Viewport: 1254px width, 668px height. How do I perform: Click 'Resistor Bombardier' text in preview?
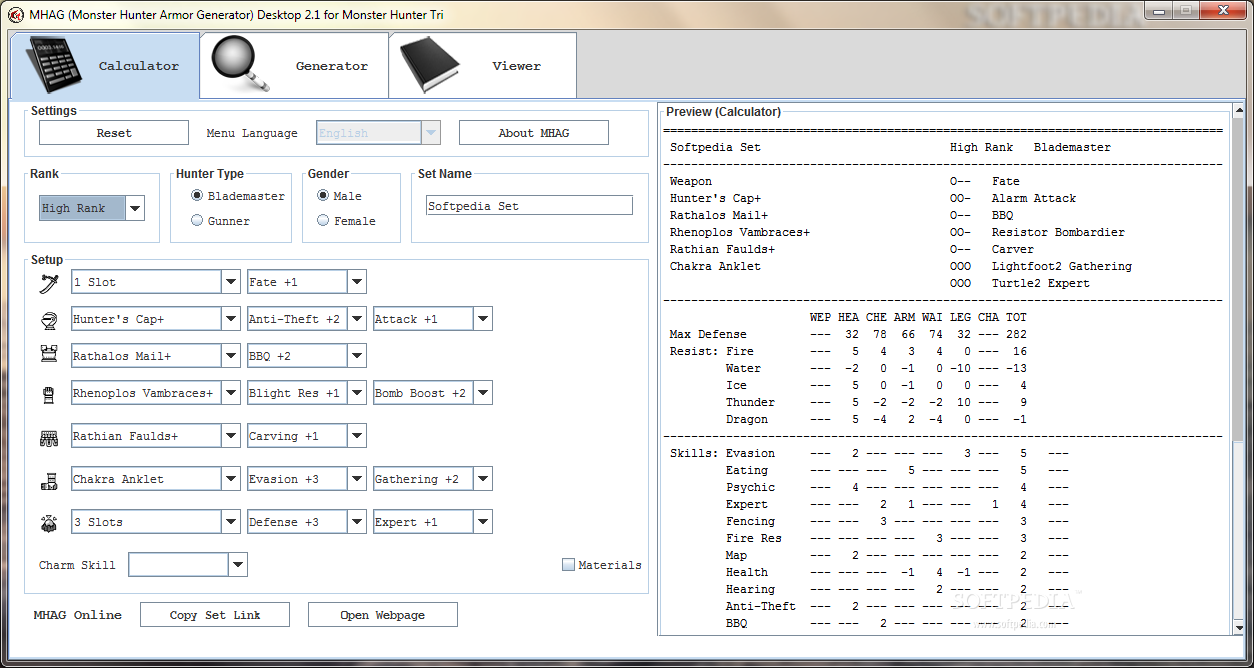(x=1058, y=232)
